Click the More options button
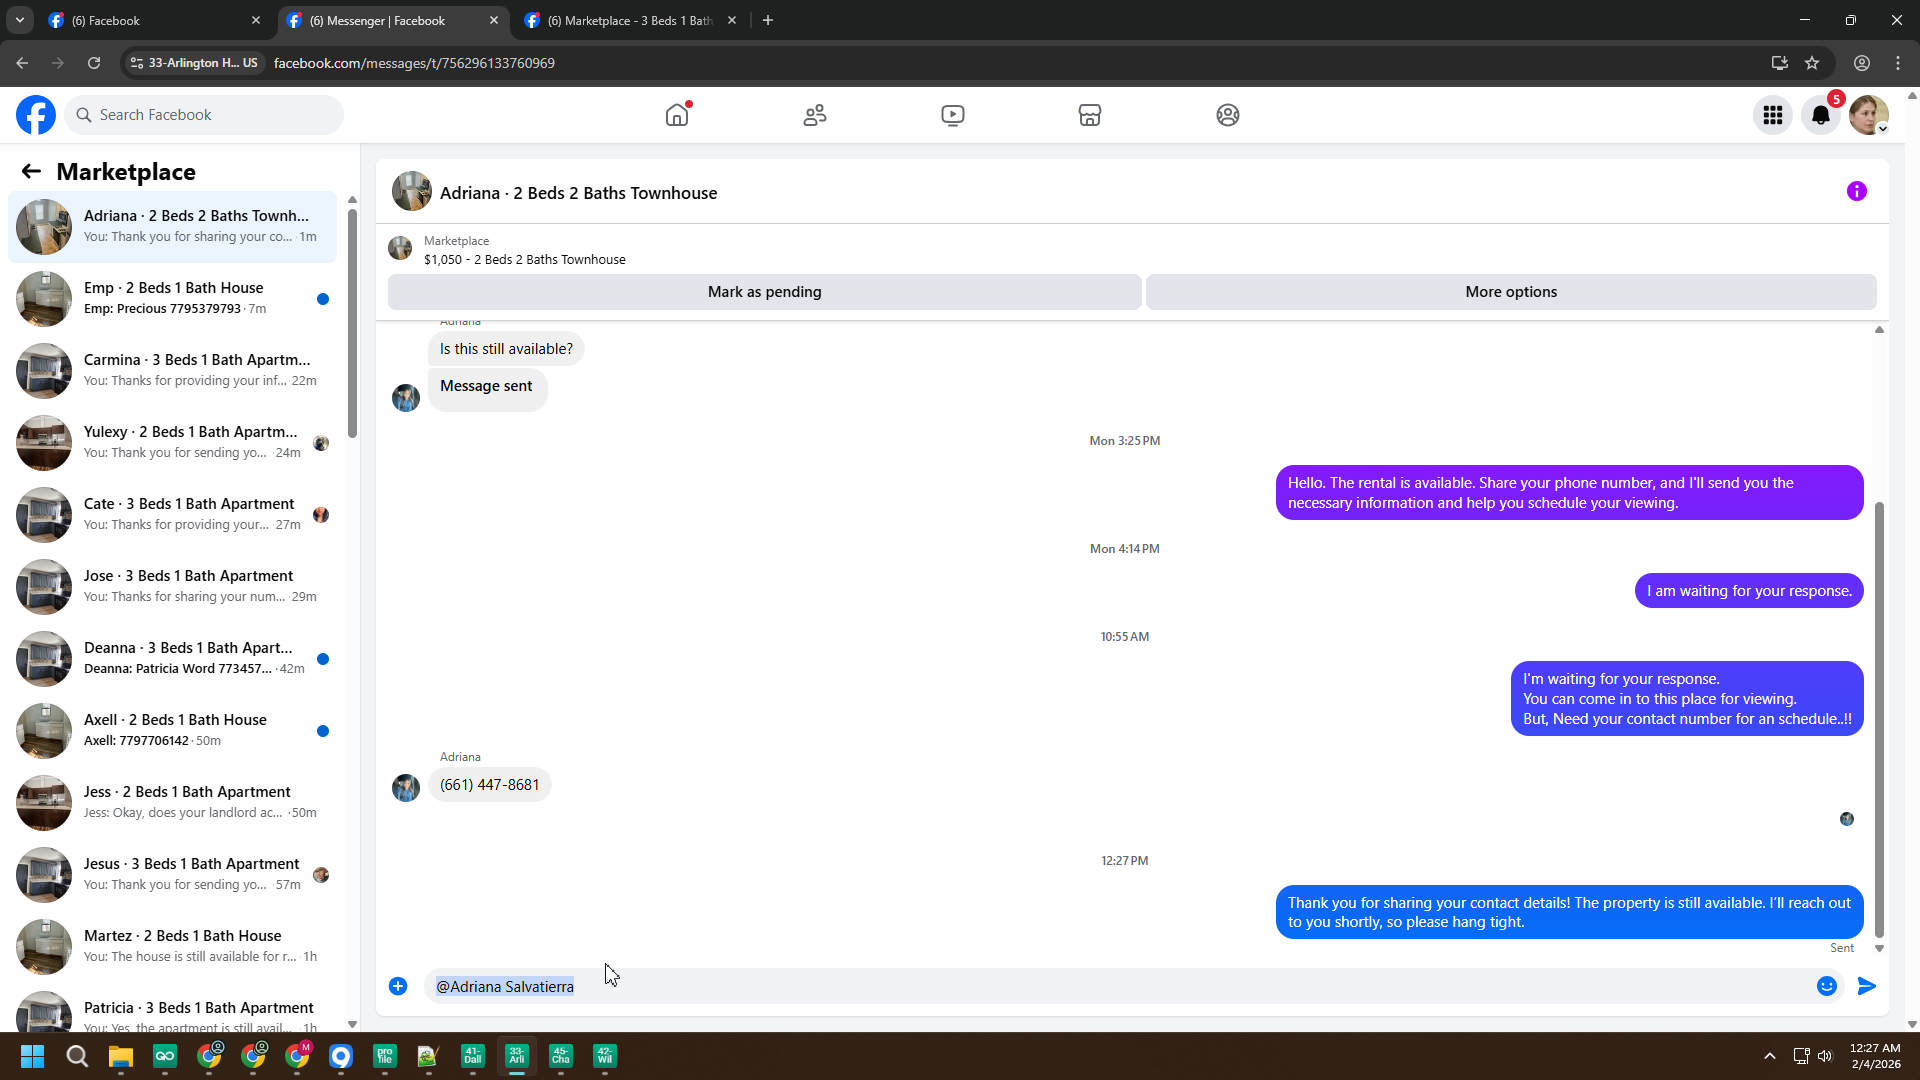Screen dimensions: 1920x1080 point(1510,292)
